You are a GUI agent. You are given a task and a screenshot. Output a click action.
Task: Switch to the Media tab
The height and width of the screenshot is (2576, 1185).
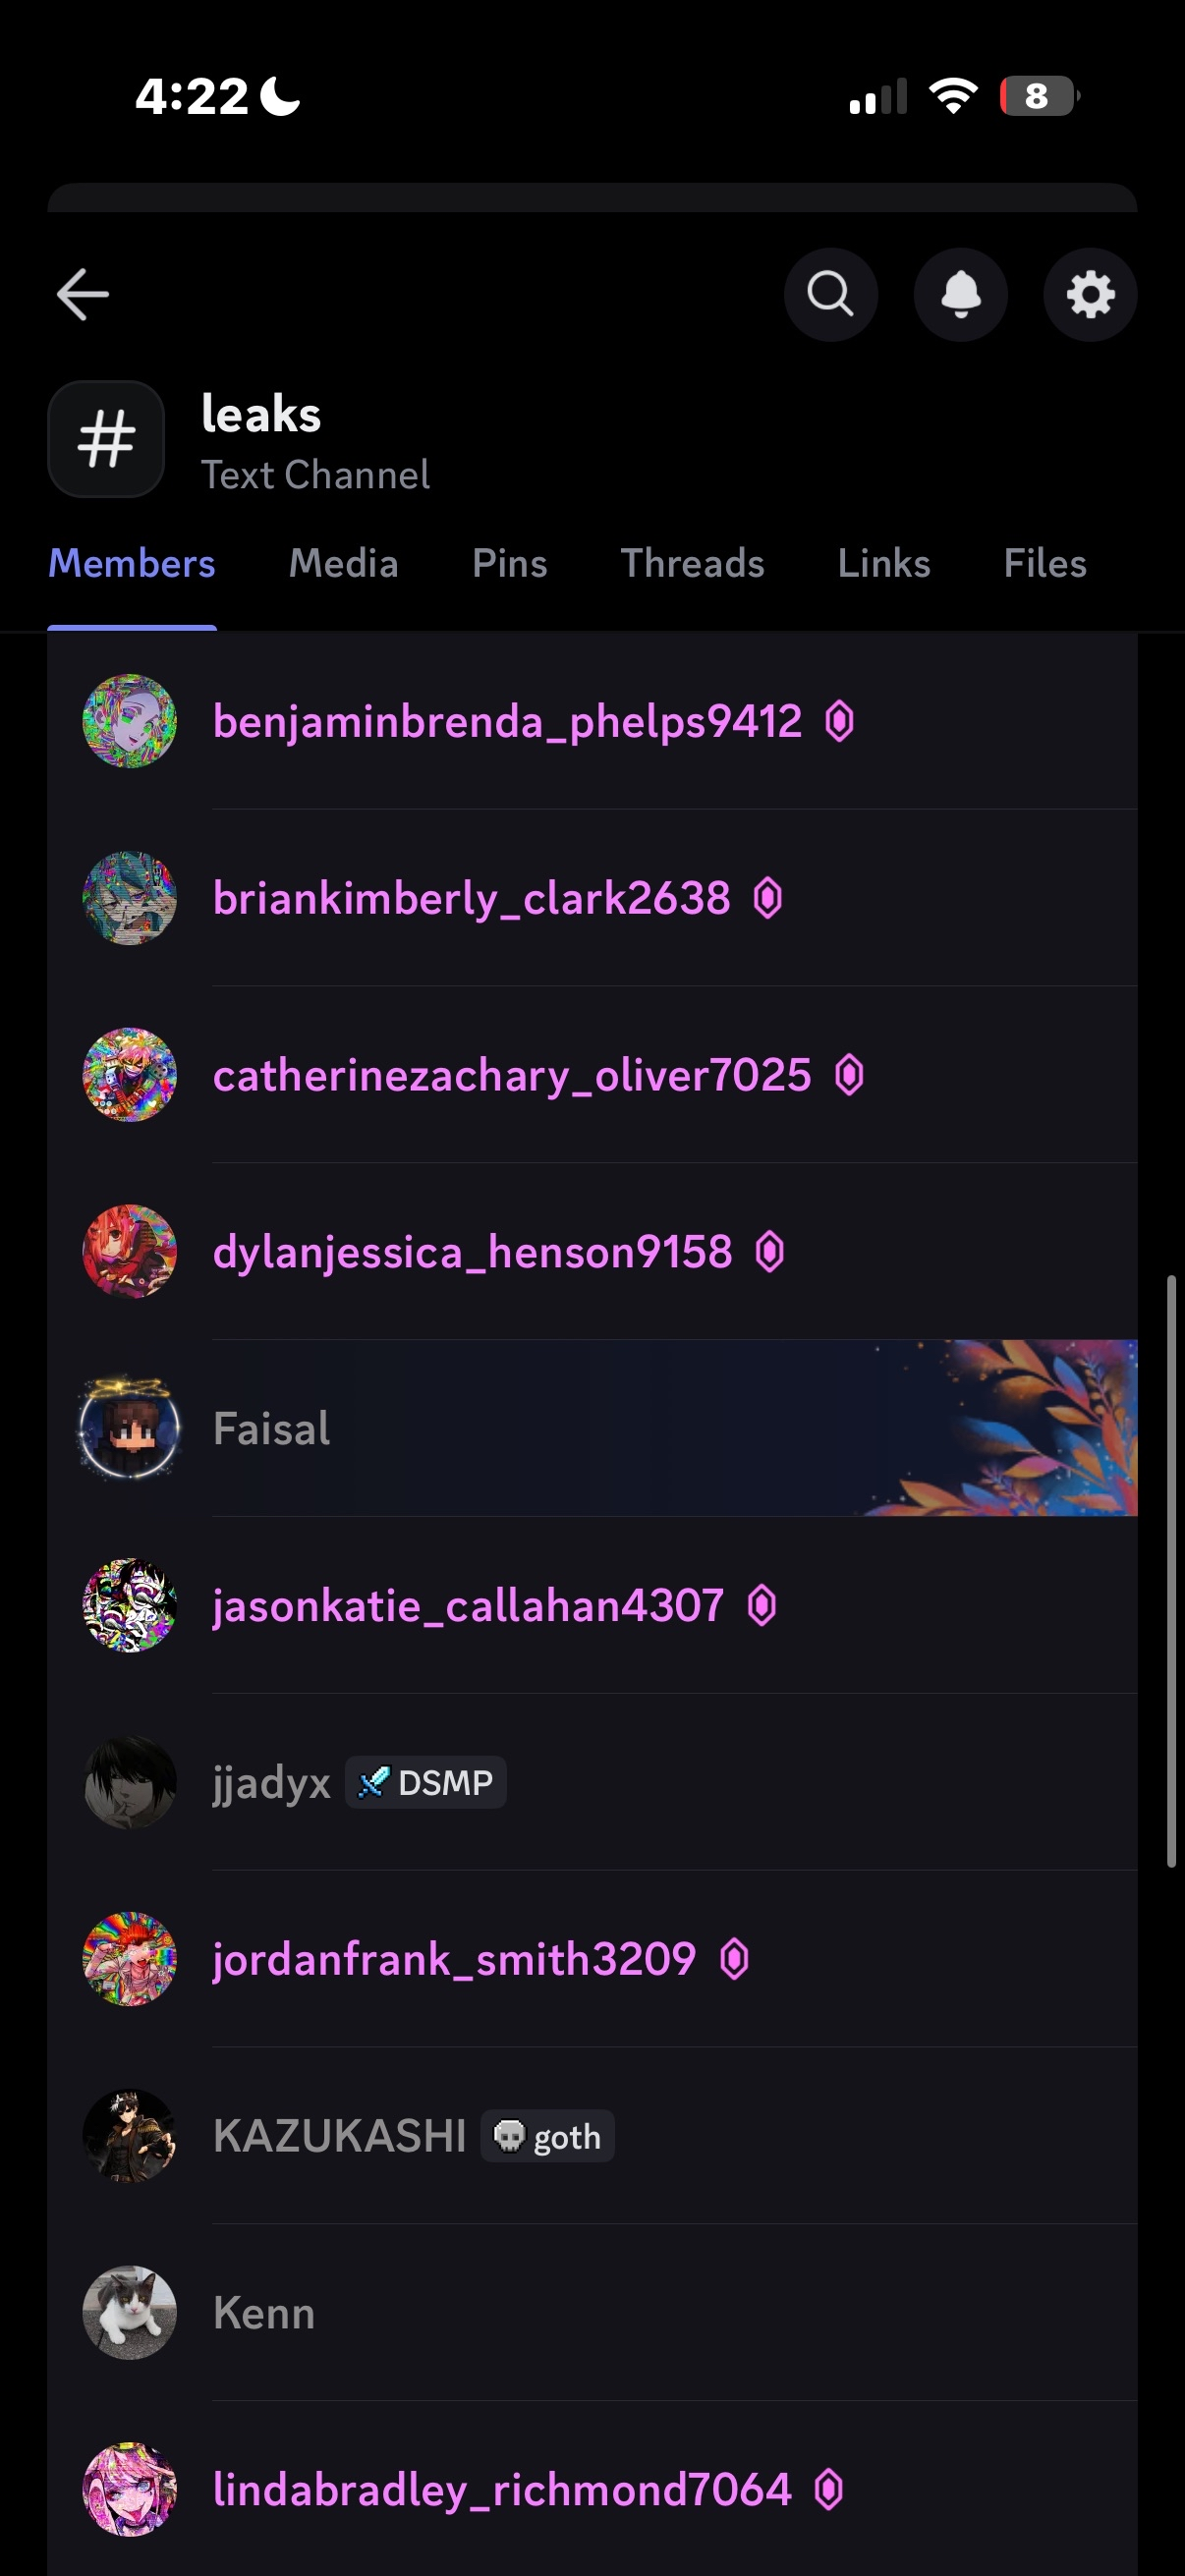(343, 563)
